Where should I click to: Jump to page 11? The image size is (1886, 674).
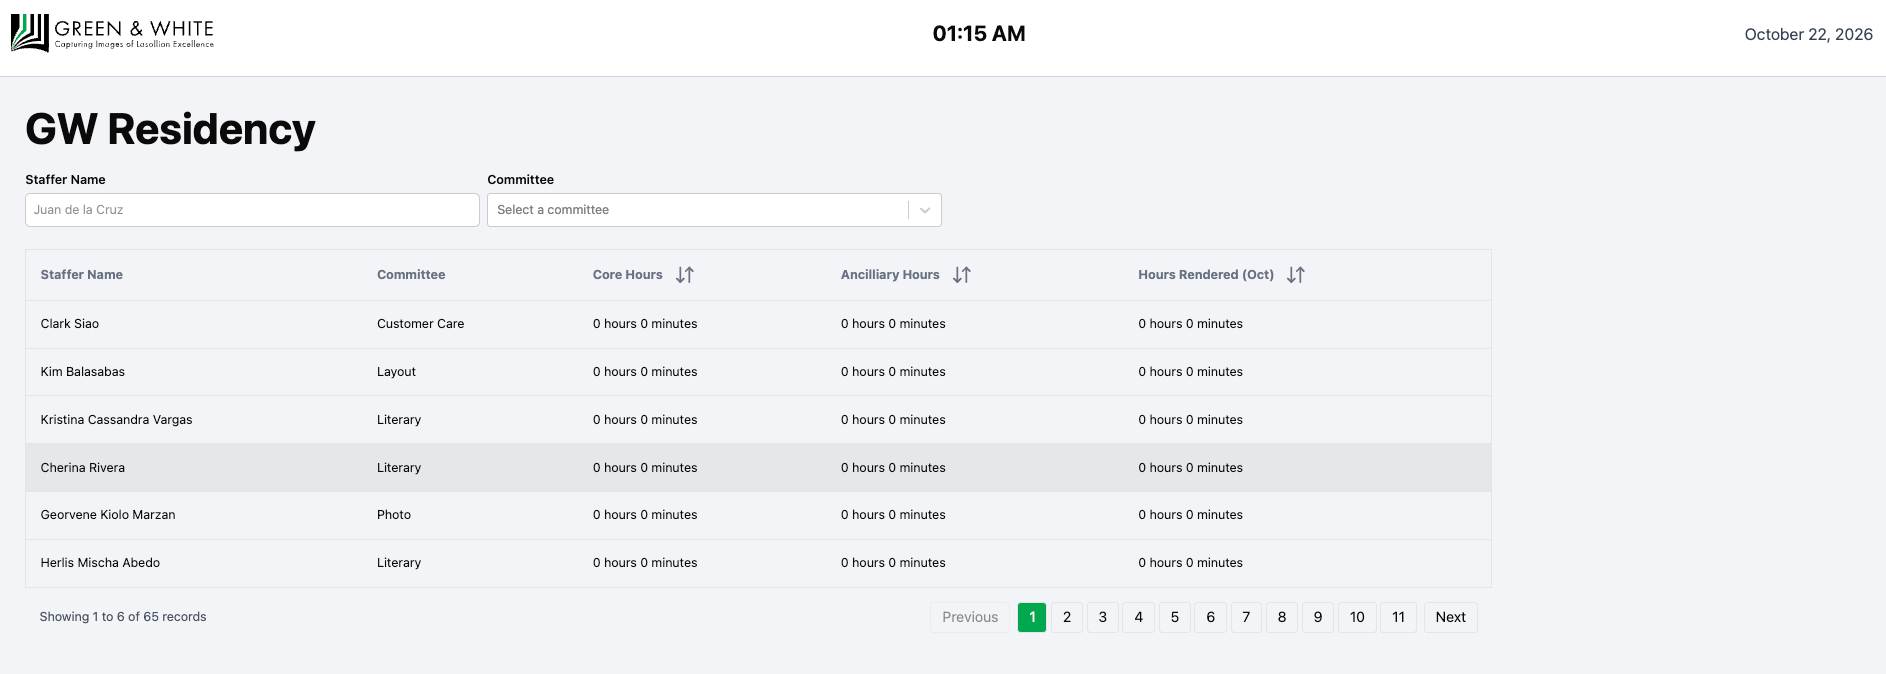coord(1399,617)
